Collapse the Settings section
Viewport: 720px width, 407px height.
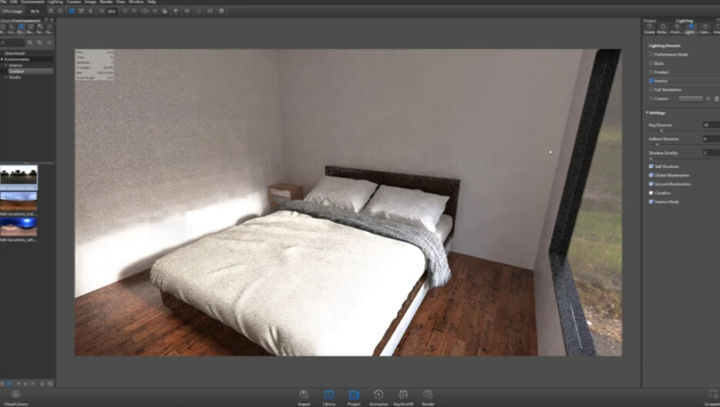click(x=647, y=113)
